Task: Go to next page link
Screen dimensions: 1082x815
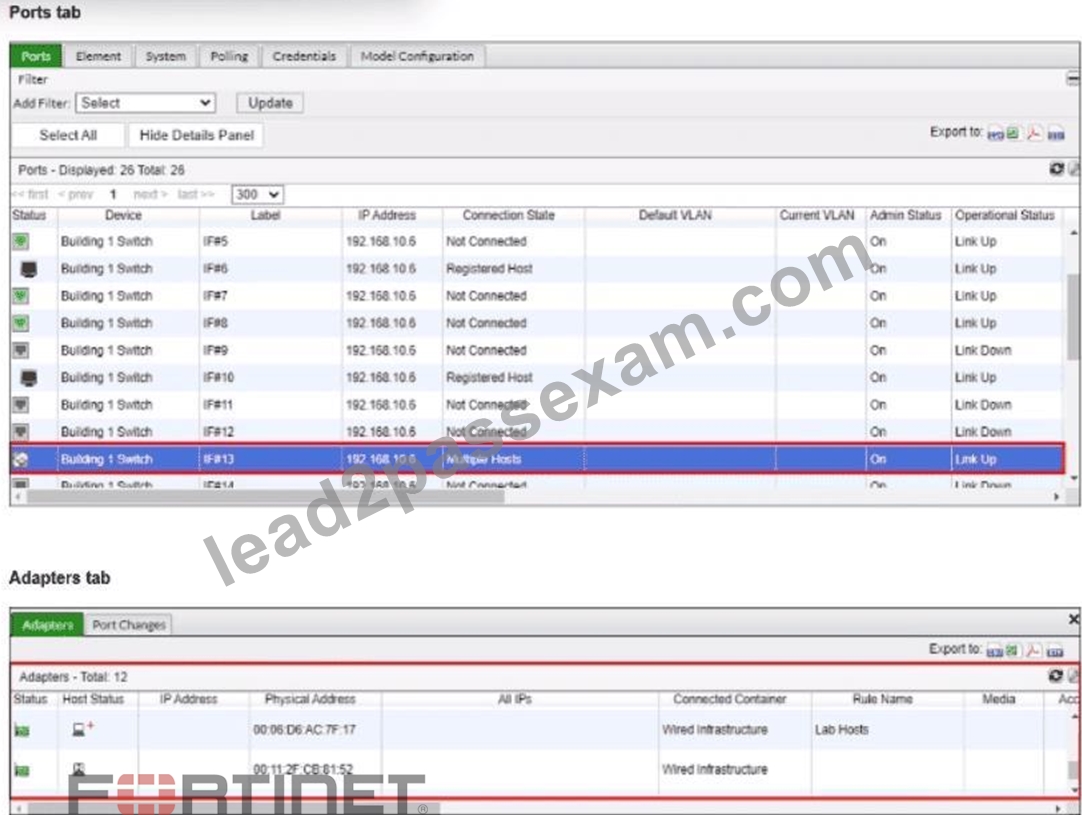Action: point(150,195)
